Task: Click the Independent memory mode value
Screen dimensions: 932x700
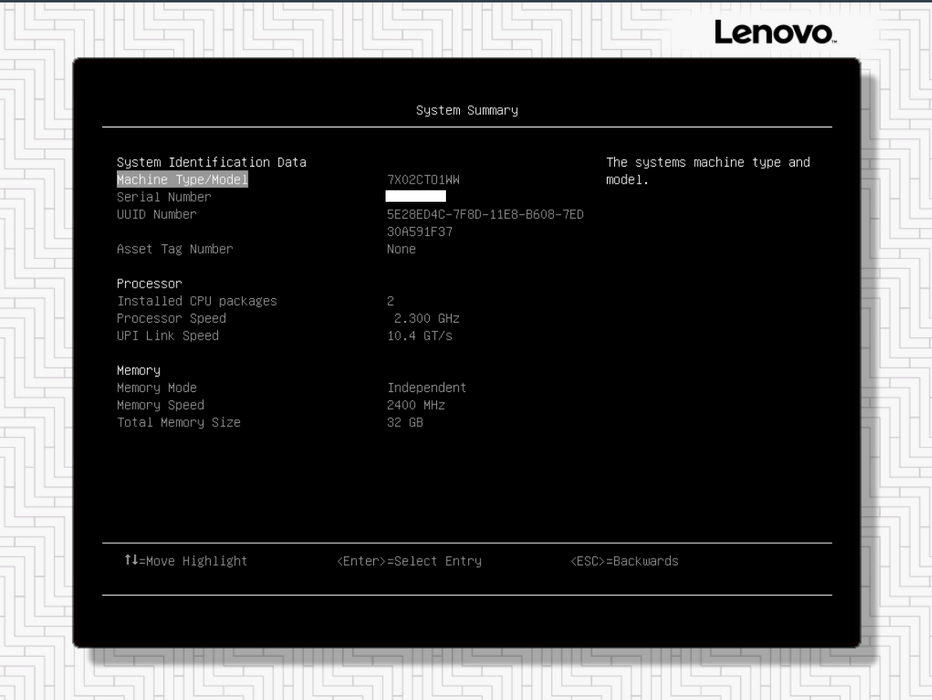Action: [427, 387]
